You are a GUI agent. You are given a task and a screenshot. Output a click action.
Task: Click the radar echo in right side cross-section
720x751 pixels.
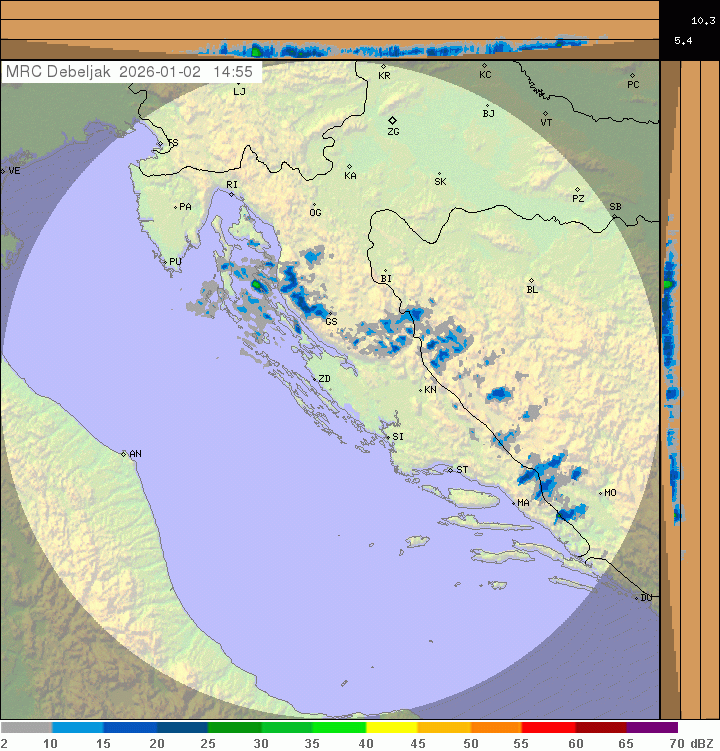(668, 285)
